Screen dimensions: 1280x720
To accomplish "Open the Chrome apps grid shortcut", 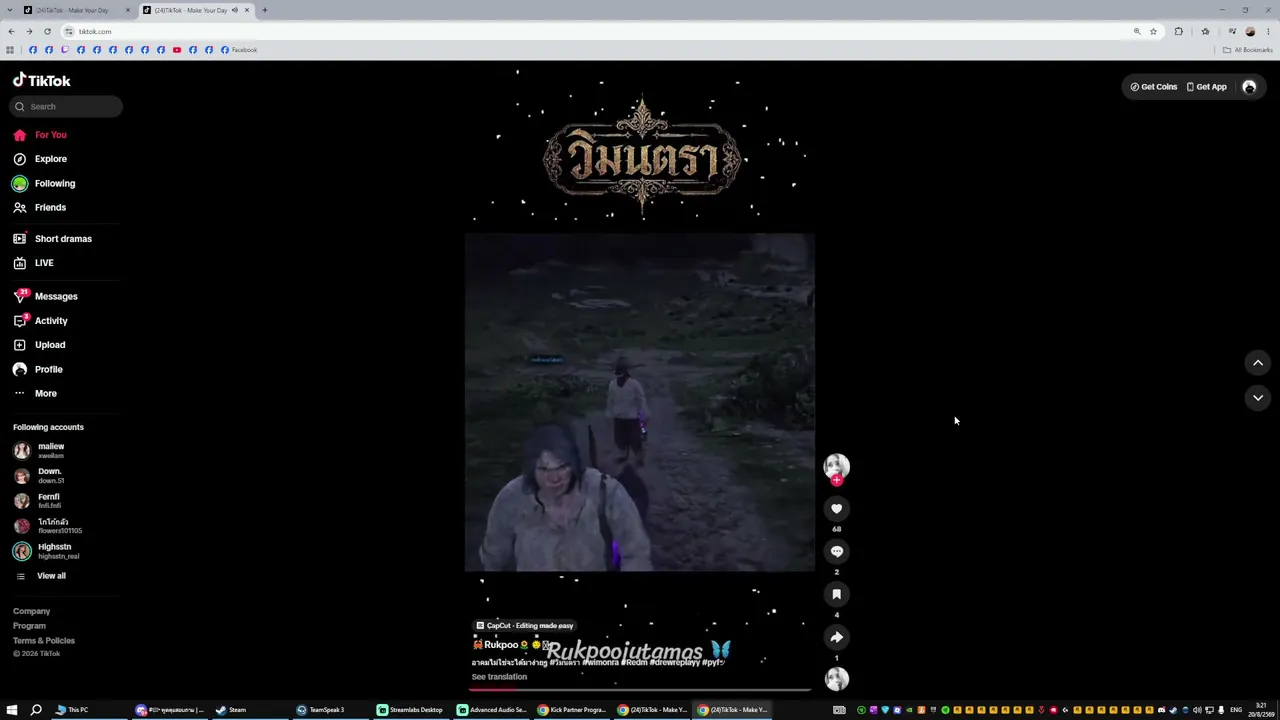I will (x=10, y=50).
